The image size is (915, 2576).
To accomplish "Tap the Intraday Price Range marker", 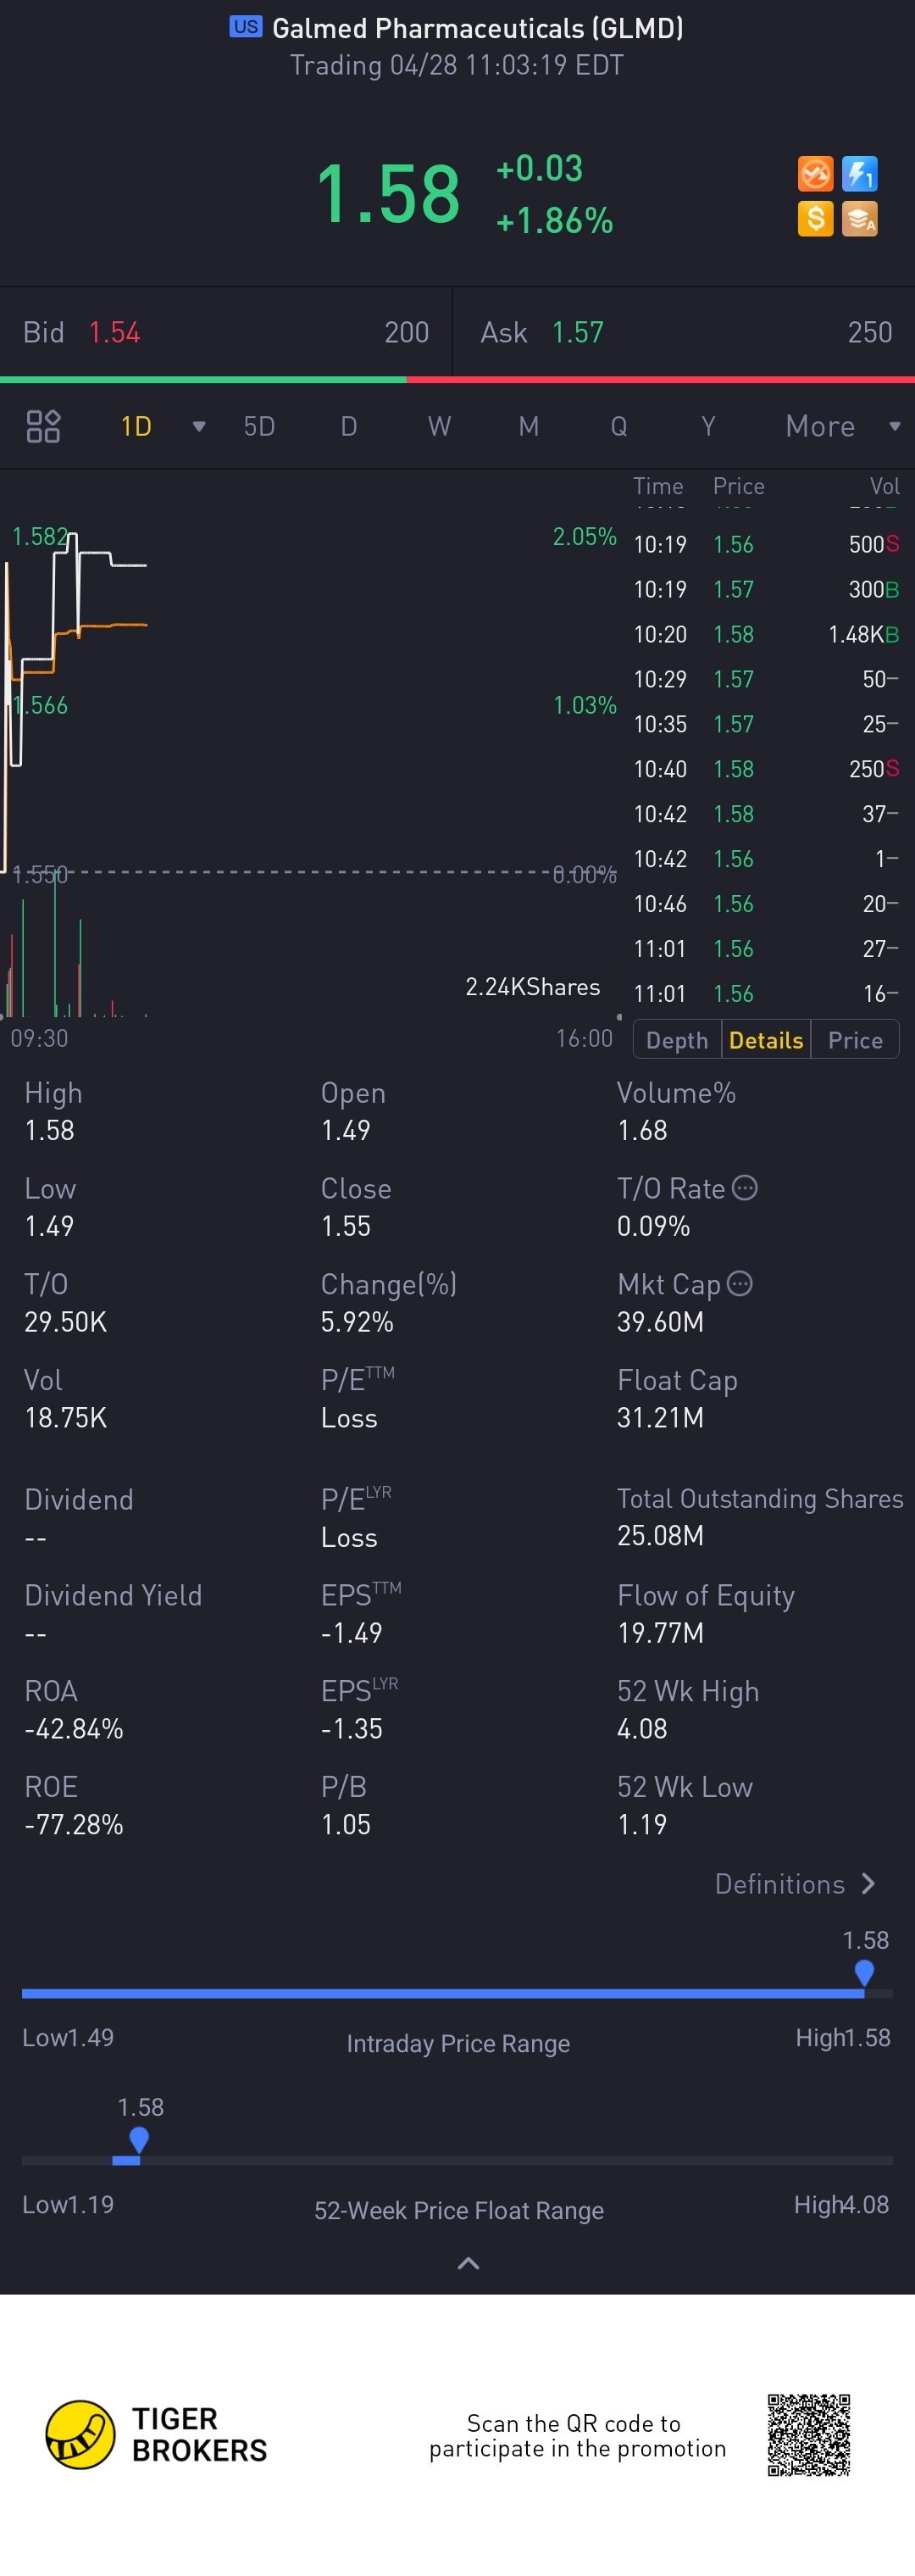I will click(864, 1973).
